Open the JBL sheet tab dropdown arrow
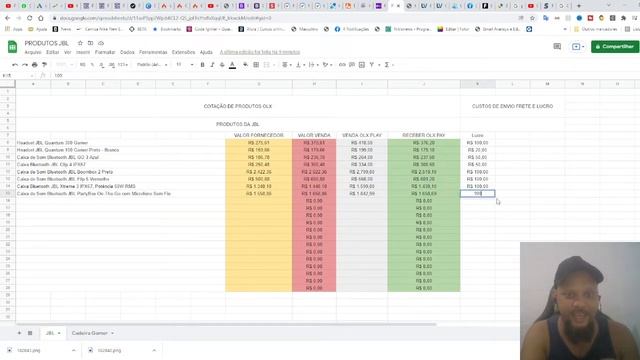 pyautogui.click(x=59, y=333)
